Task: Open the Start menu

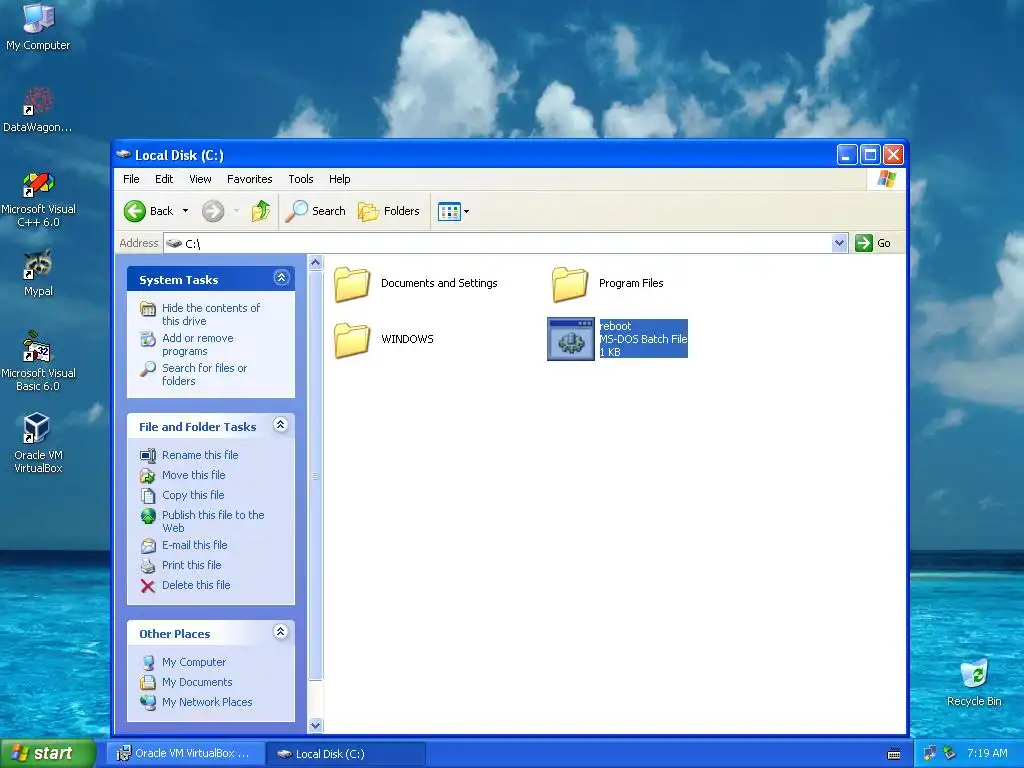Action: [46, 753]
